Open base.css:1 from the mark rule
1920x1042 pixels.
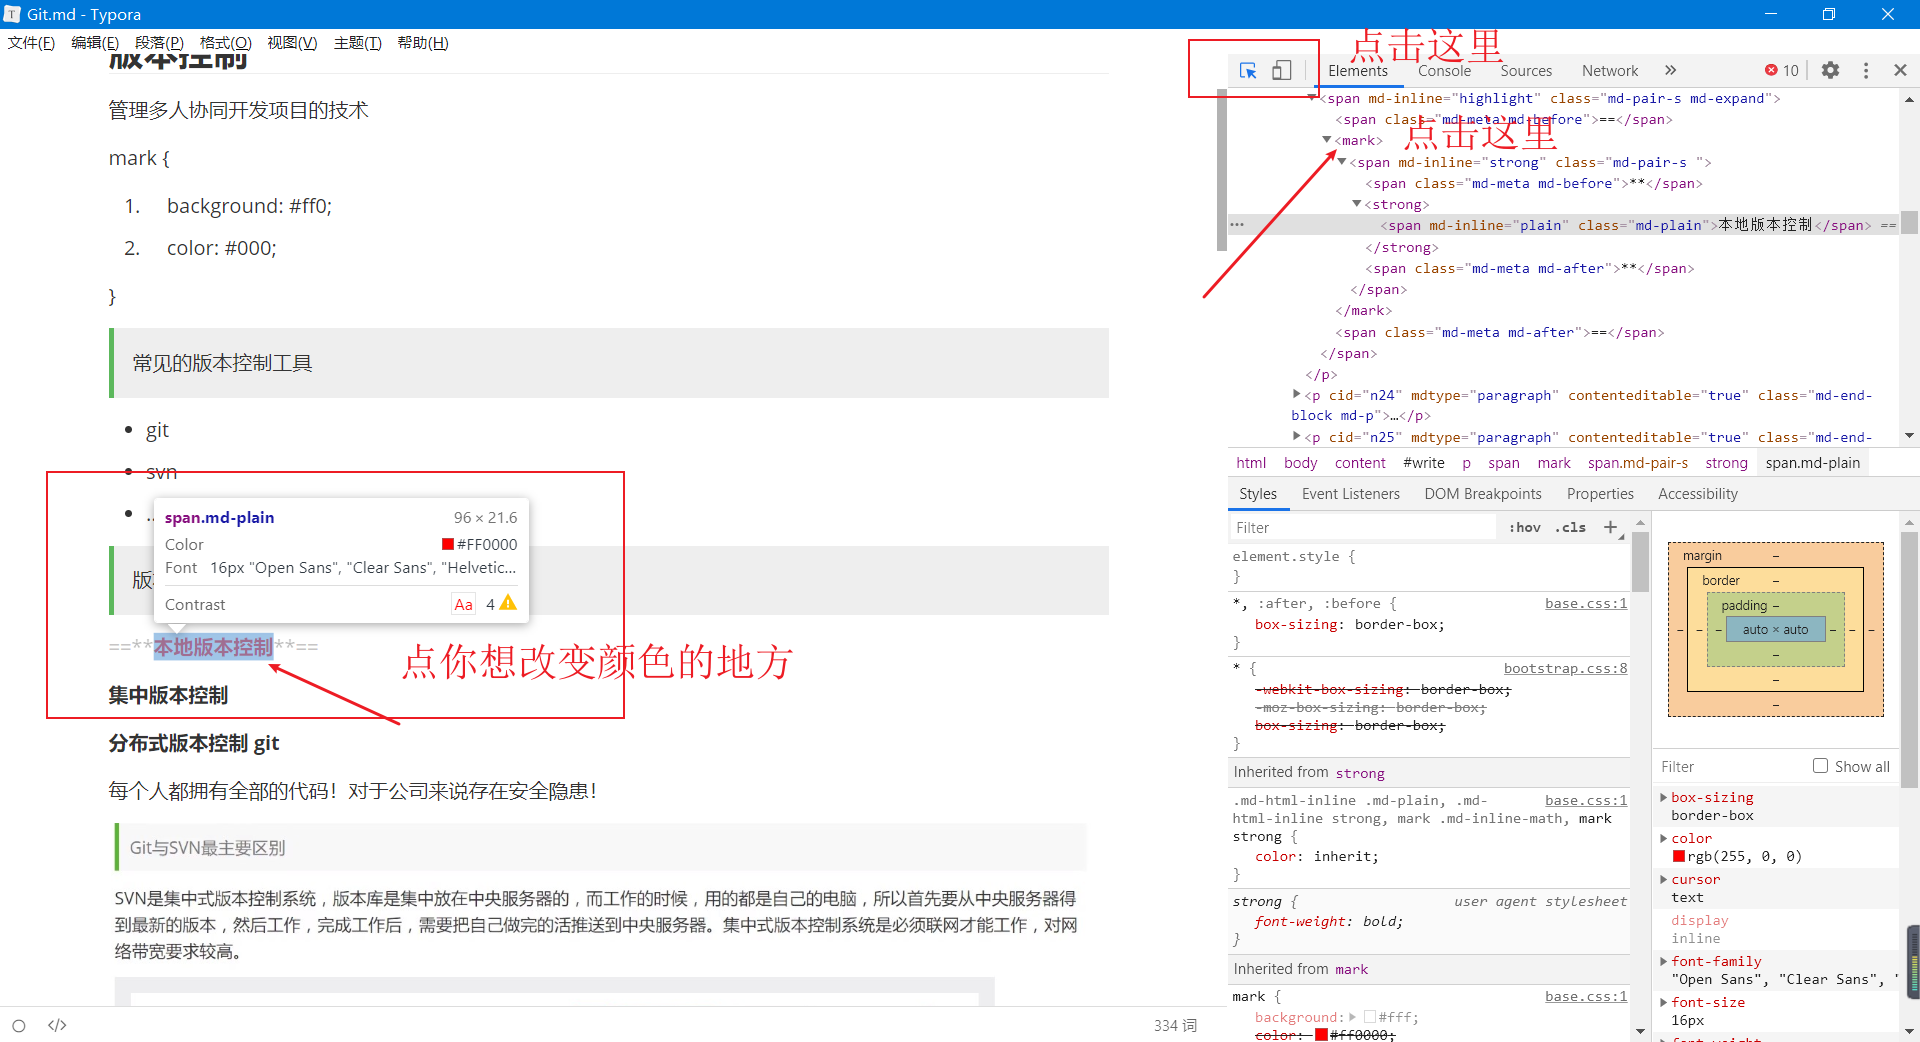point(1586,996)
